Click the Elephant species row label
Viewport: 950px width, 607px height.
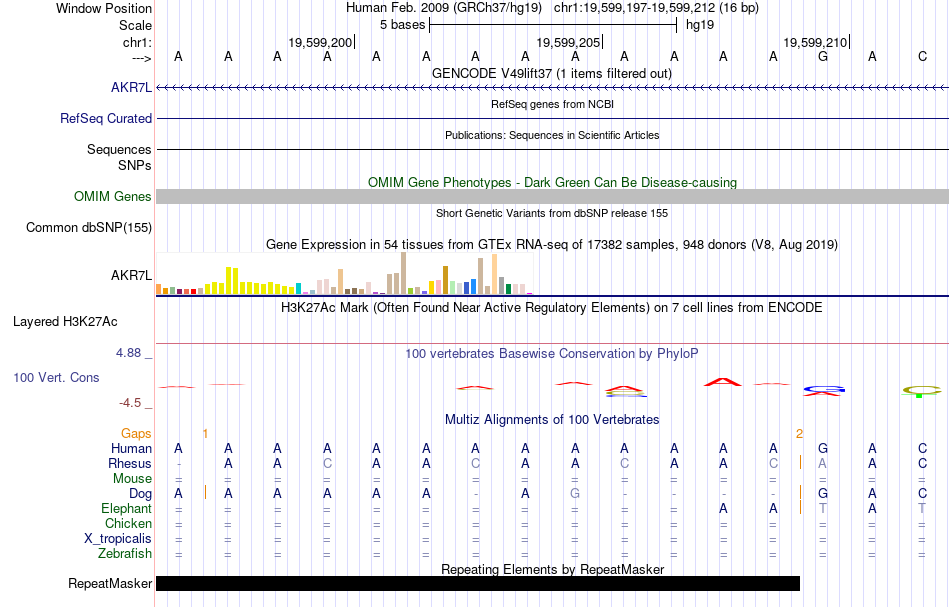click(126, 509)
